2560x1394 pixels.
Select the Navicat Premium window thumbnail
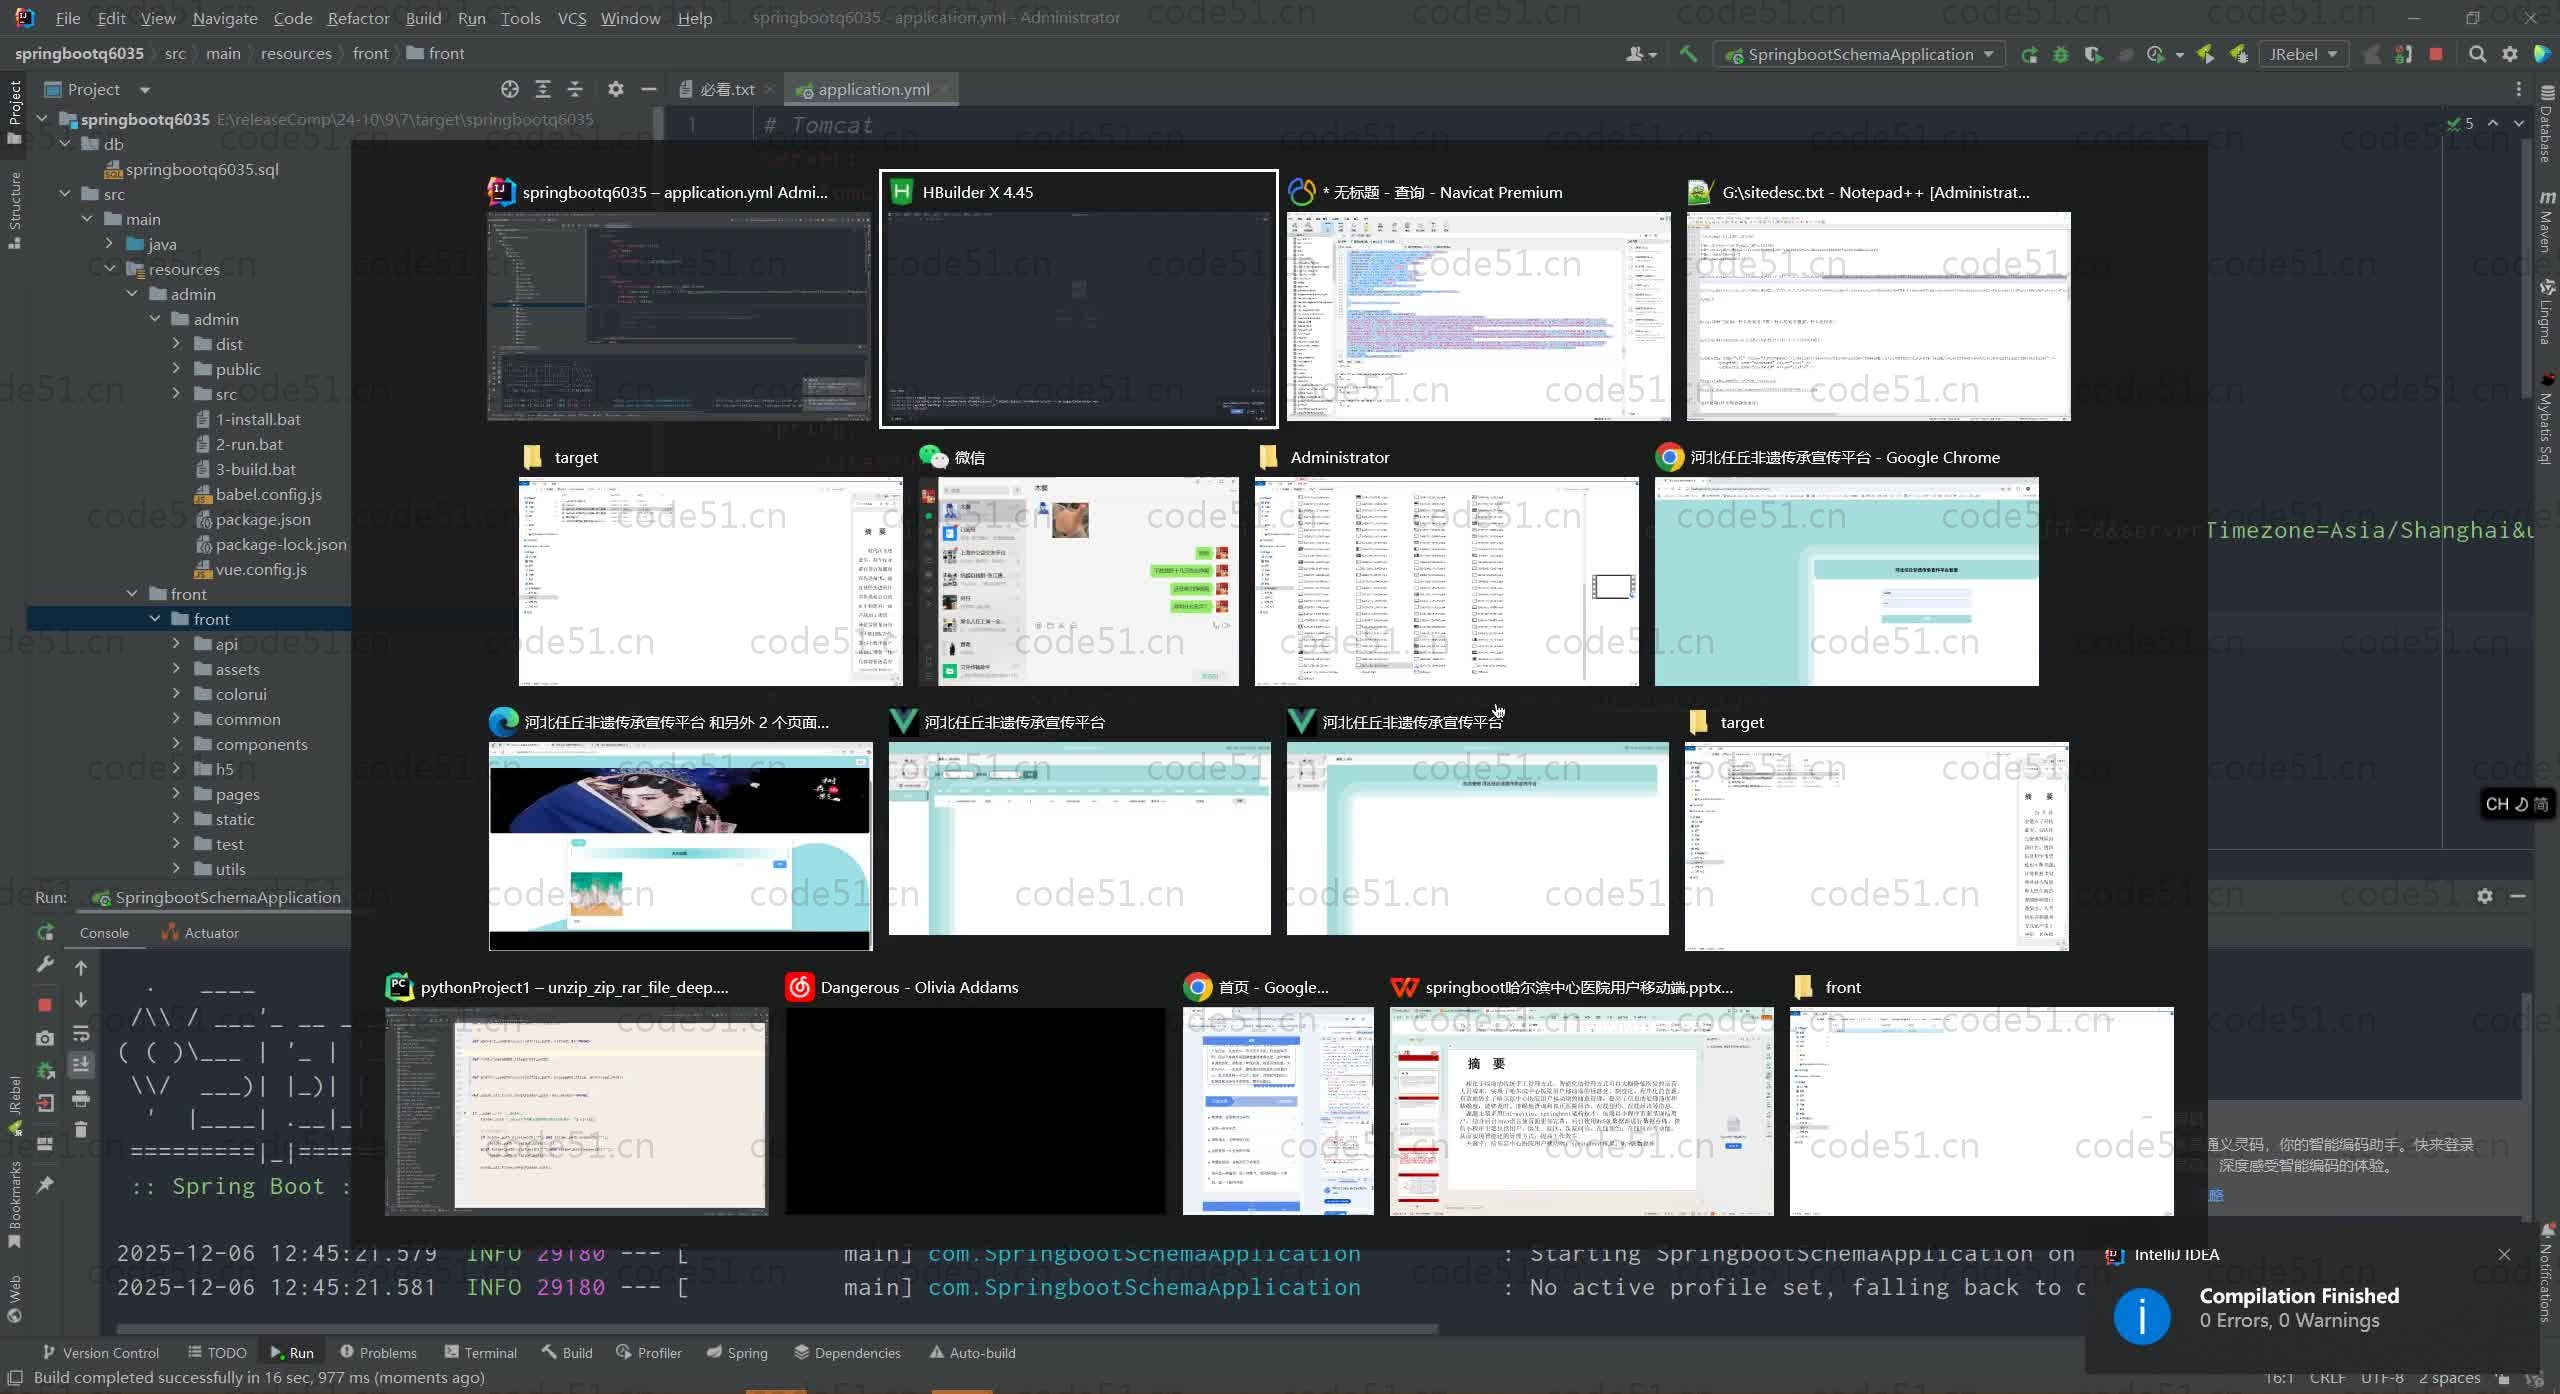[x=1478, y=315]
